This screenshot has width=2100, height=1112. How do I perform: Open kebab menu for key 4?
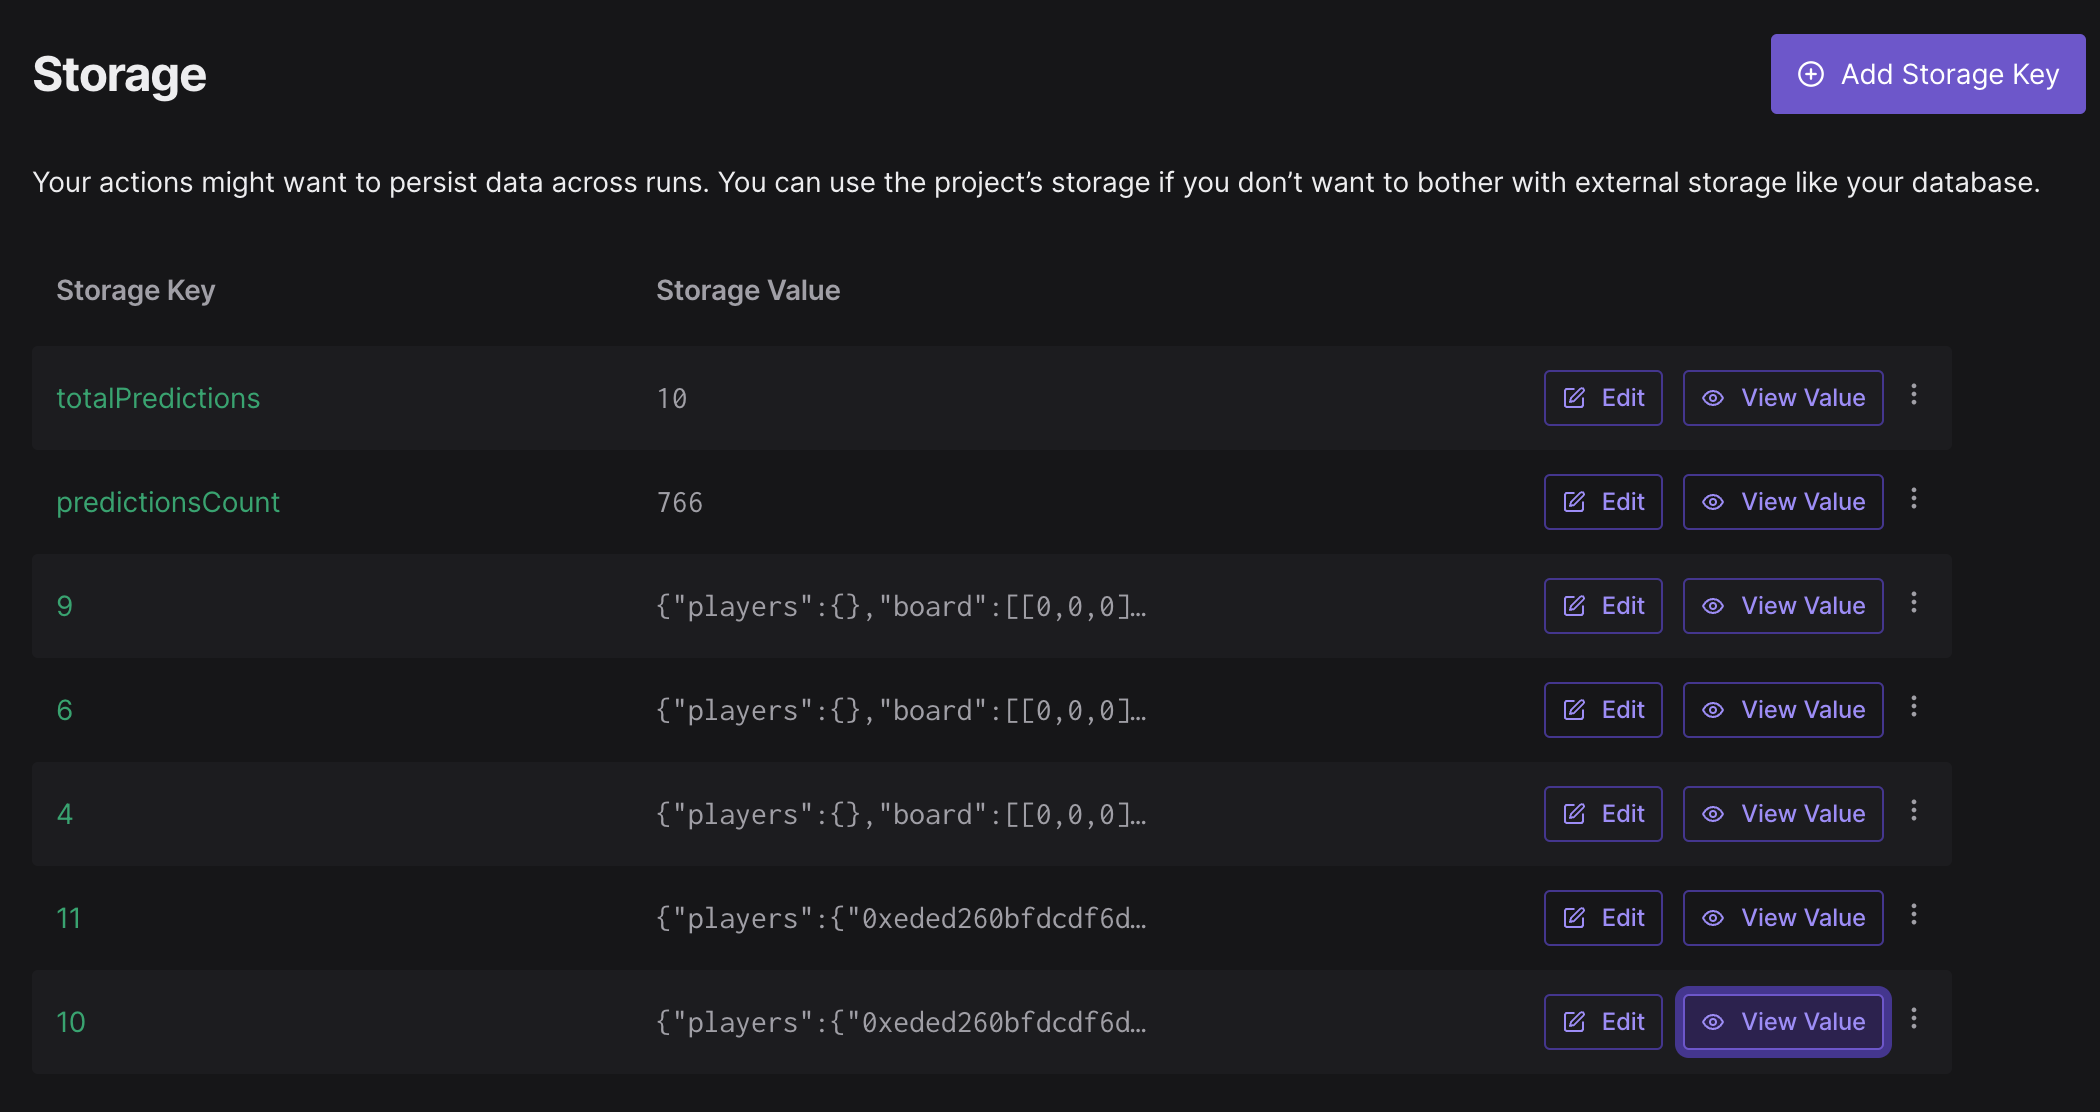pyautogui.click(x=1914, y=811)
